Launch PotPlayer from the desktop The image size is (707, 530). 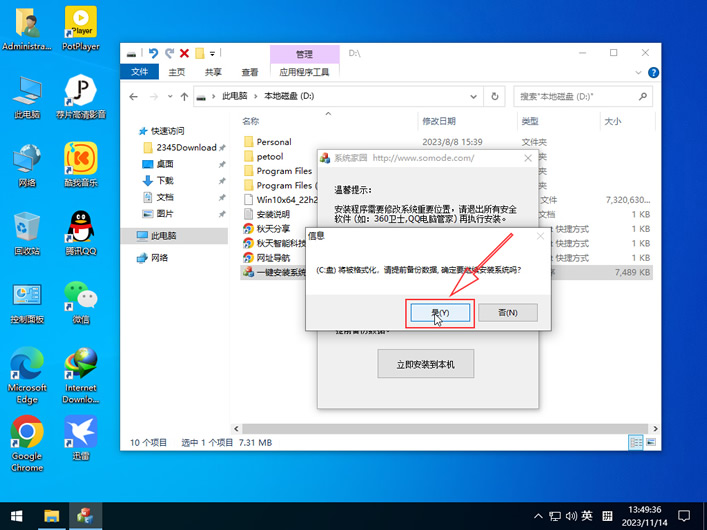[x=81, y=28]
